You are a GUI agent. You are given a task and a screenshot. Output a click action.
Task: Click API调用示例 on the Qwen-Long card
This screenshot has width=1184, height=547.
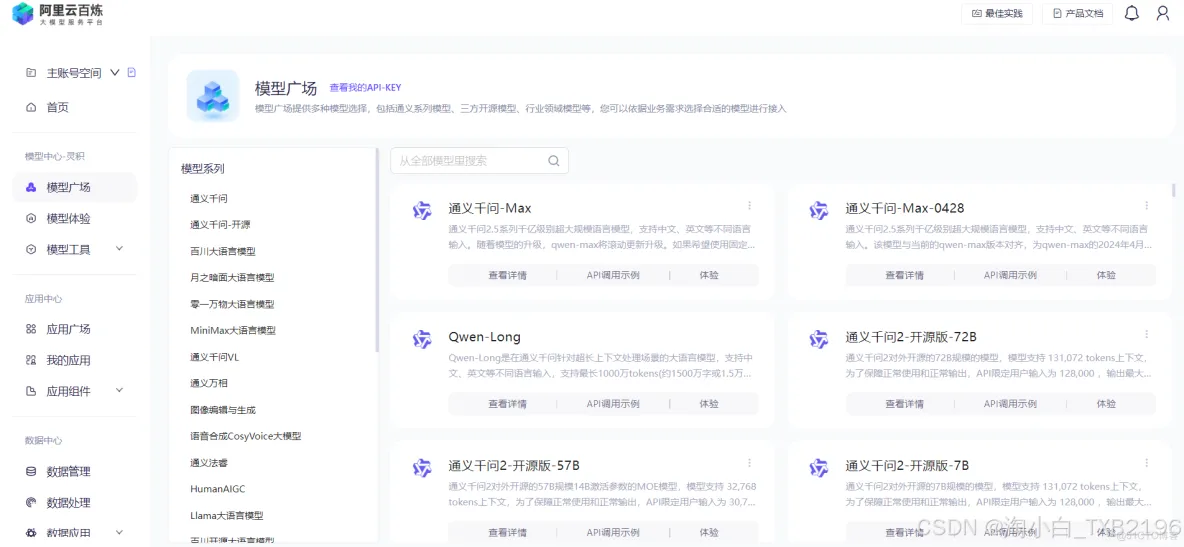tap(613, 403)
